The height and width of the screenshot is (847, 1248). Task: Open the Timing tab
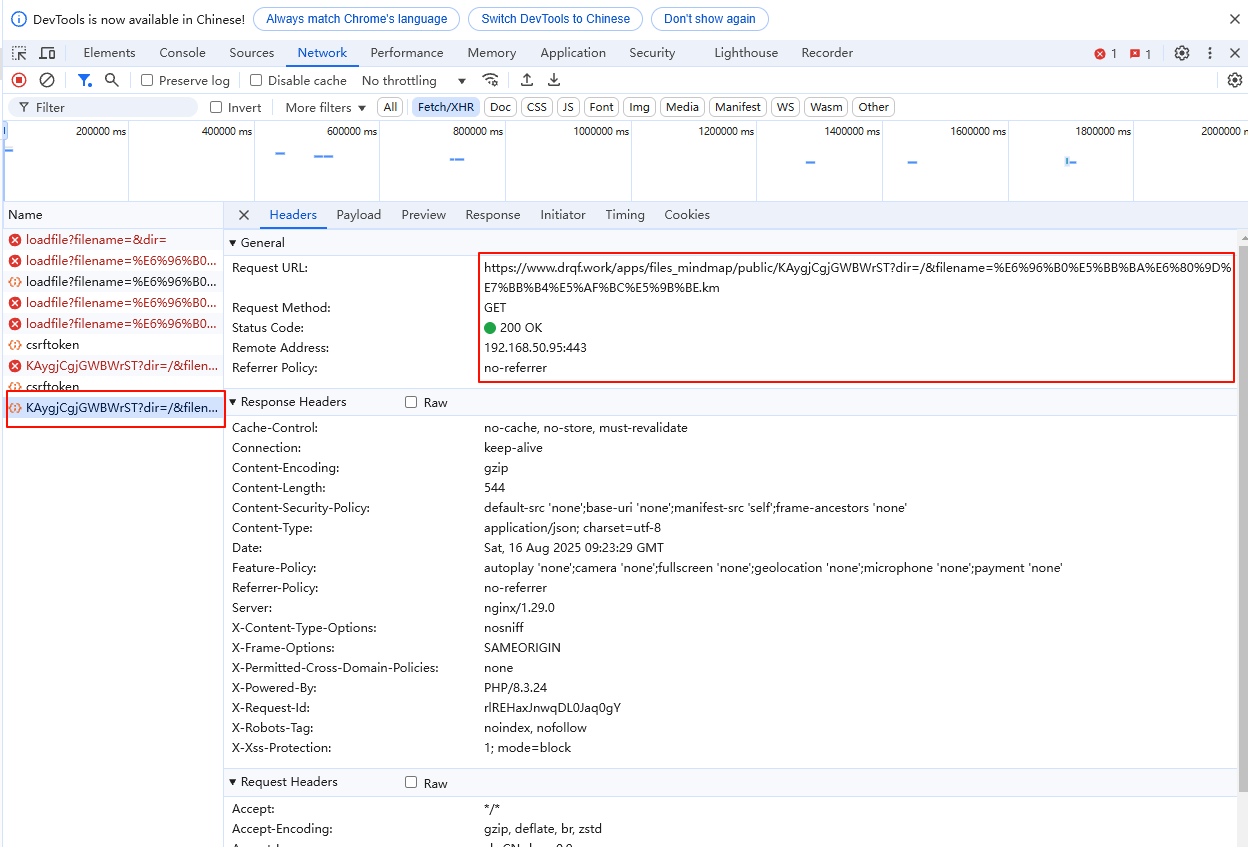point(625,215)
